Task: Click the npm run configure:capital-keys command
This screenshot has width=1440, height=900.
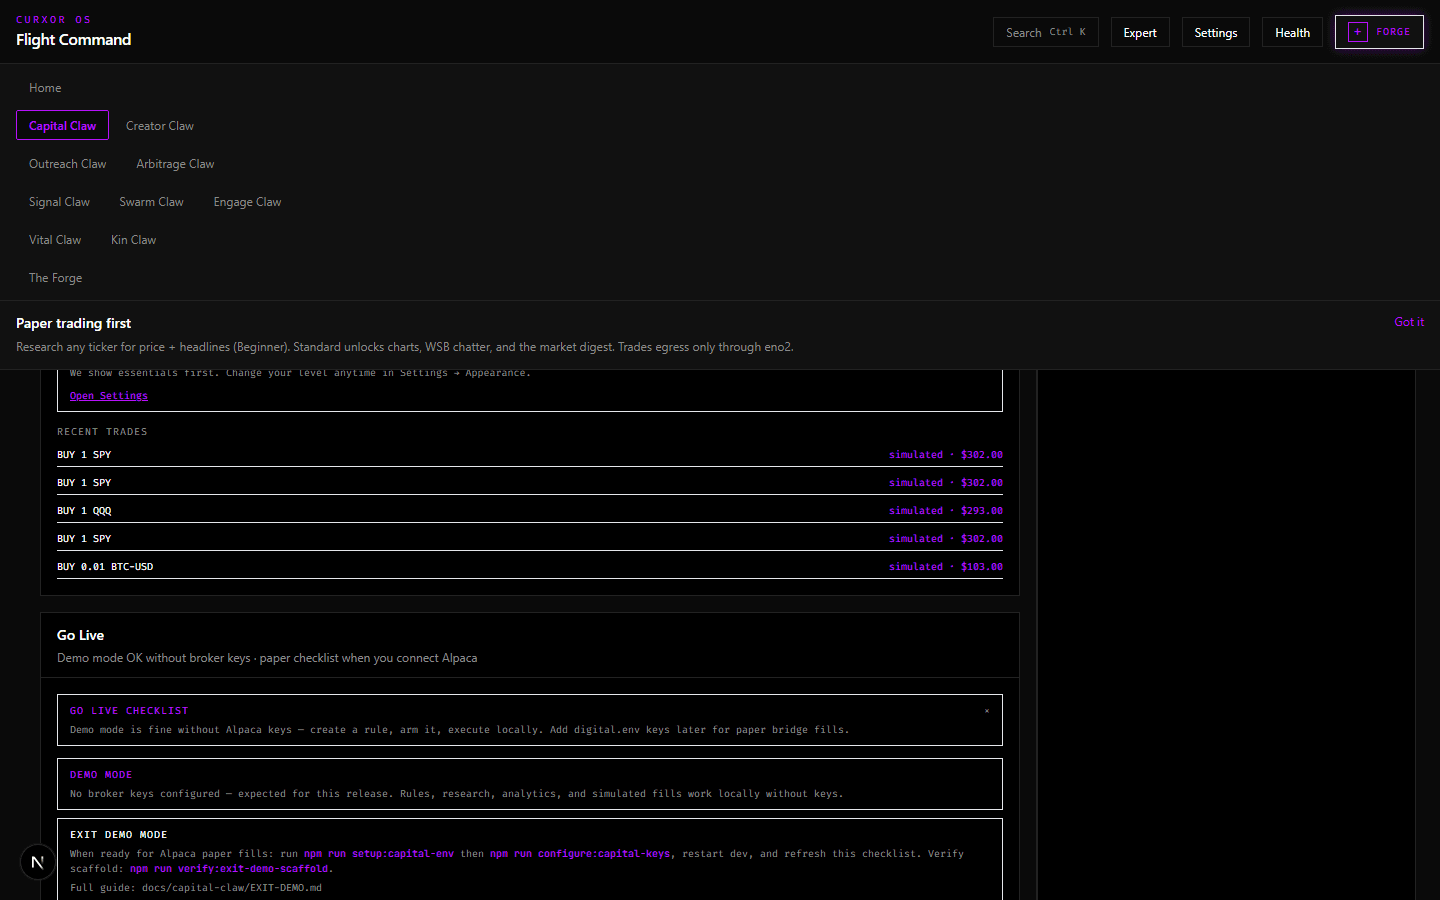Action: (x=580, y=854)
